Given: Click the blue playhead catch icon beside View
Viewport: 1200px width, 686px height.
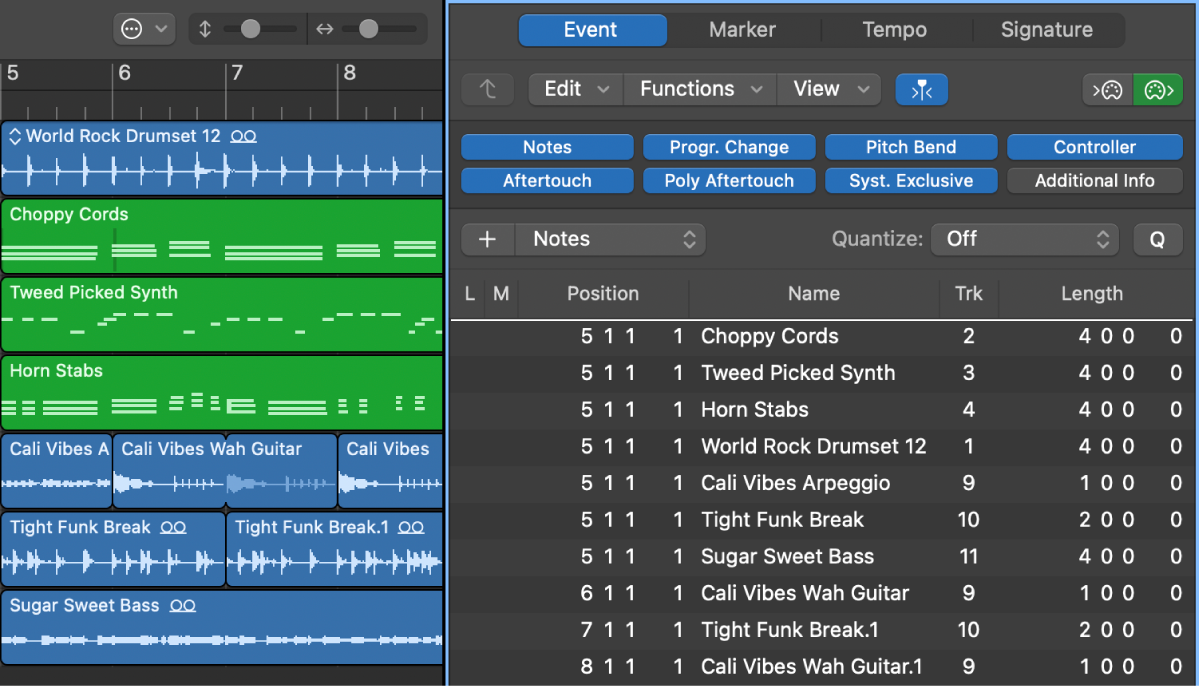Looking at the screenshot, I should [921, 89].
